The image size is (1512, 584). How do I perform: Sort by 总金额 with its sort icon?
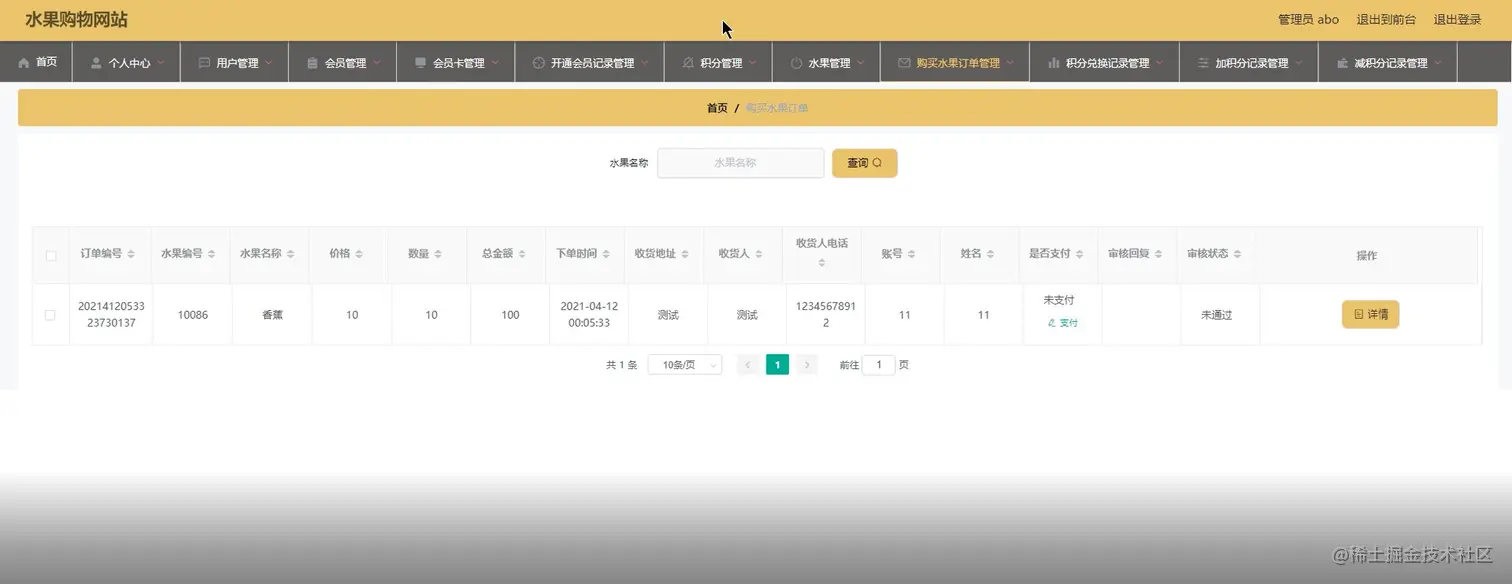click(522, 254)
